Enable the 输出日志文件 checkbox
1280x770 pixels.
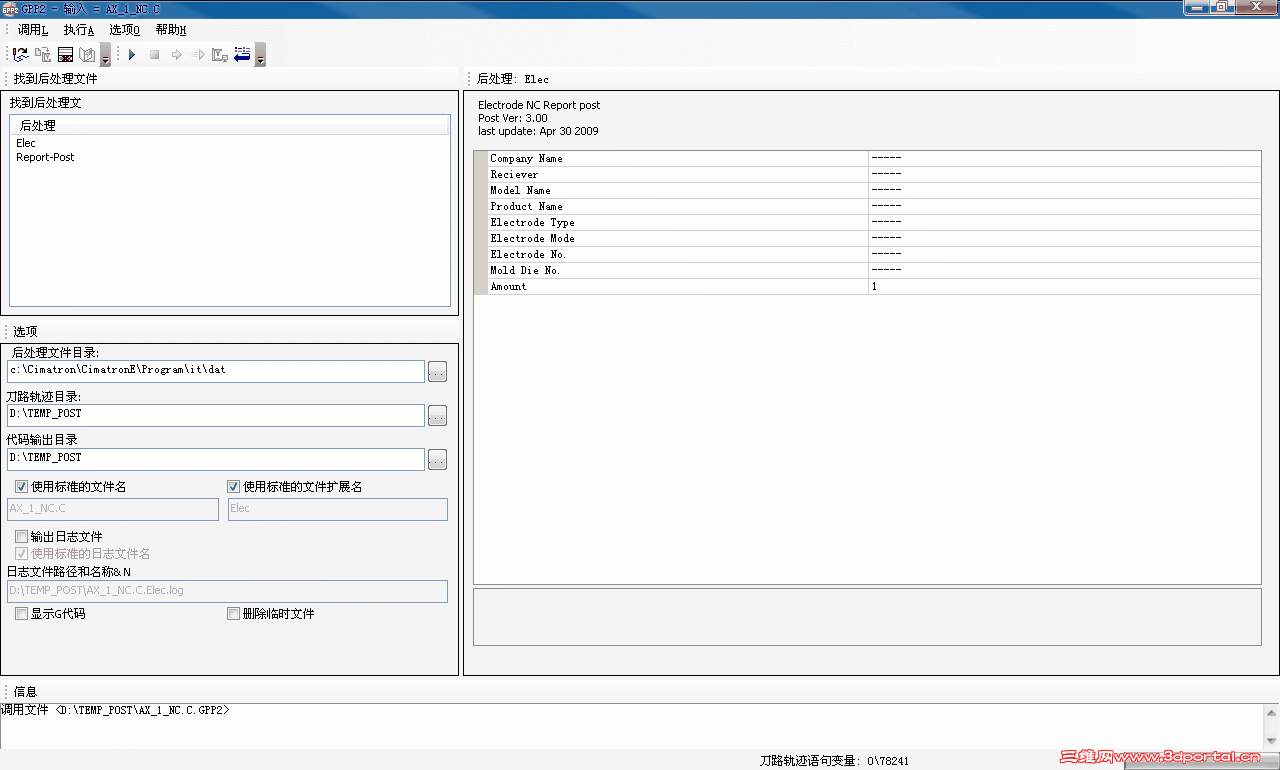[x=22, y=537]
